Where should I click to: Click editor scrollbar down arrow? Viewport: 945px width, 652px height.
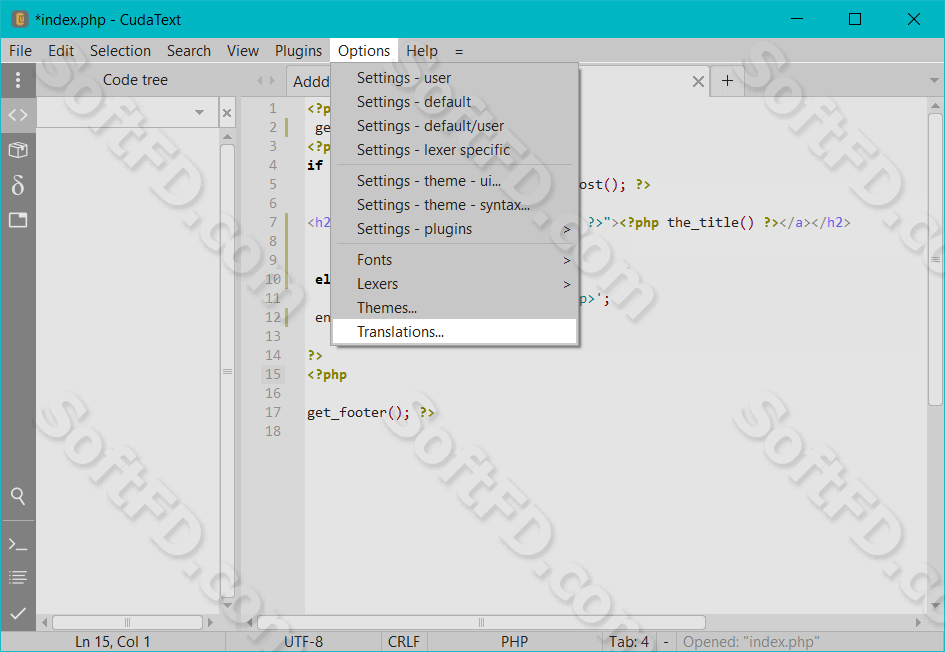(x=935, y=606)
